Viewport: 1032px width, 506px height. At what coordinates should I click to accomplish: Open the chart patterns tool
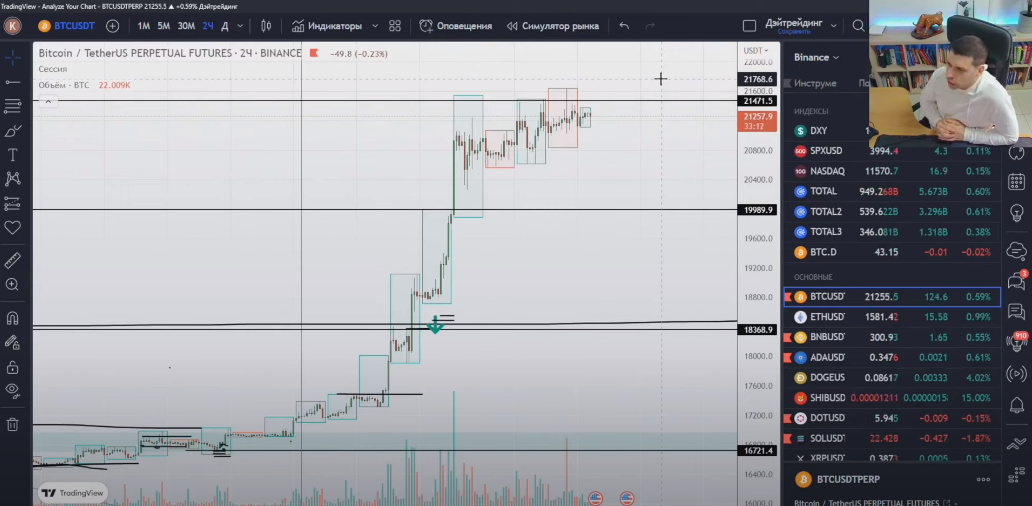(x=13, y=179)
